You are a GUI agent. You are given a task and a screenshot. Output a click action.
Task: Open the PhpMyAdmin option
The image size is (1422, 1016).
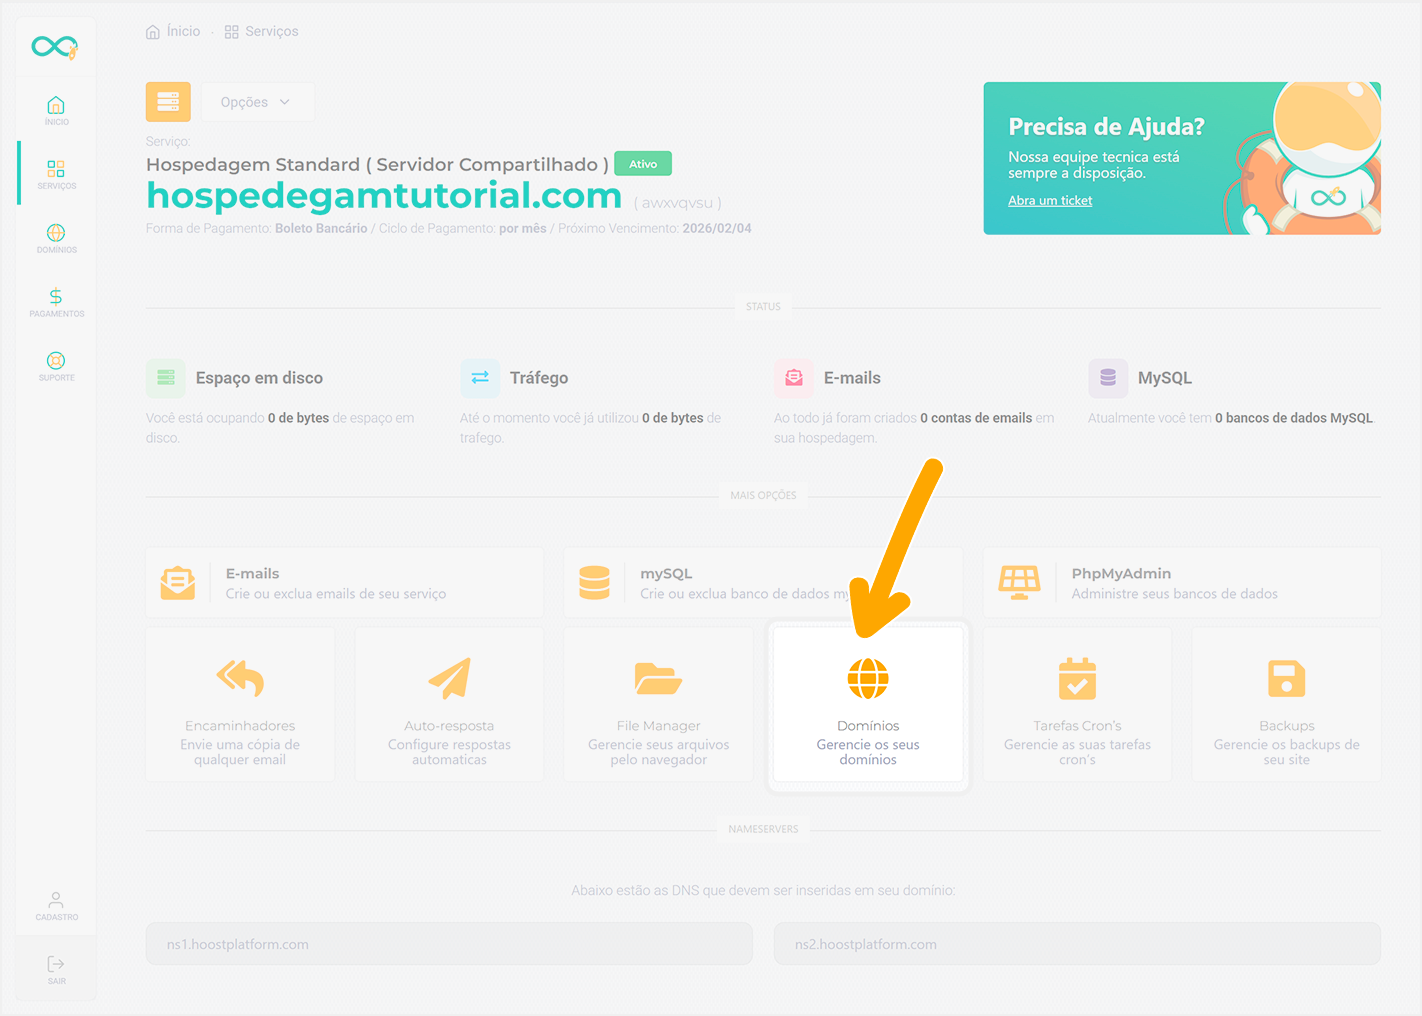point(1181,582)
